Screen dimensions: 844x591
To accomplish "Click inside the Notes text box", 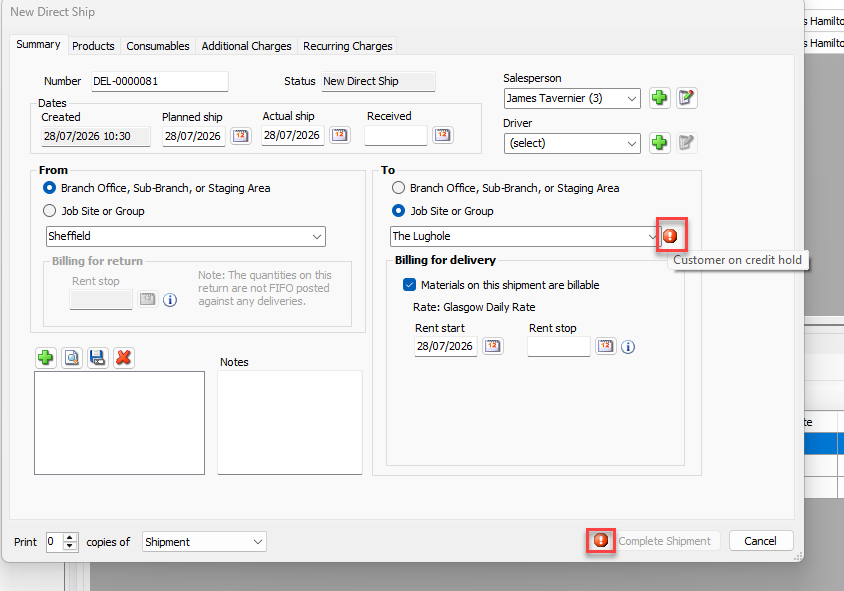I will pos(290,423).
